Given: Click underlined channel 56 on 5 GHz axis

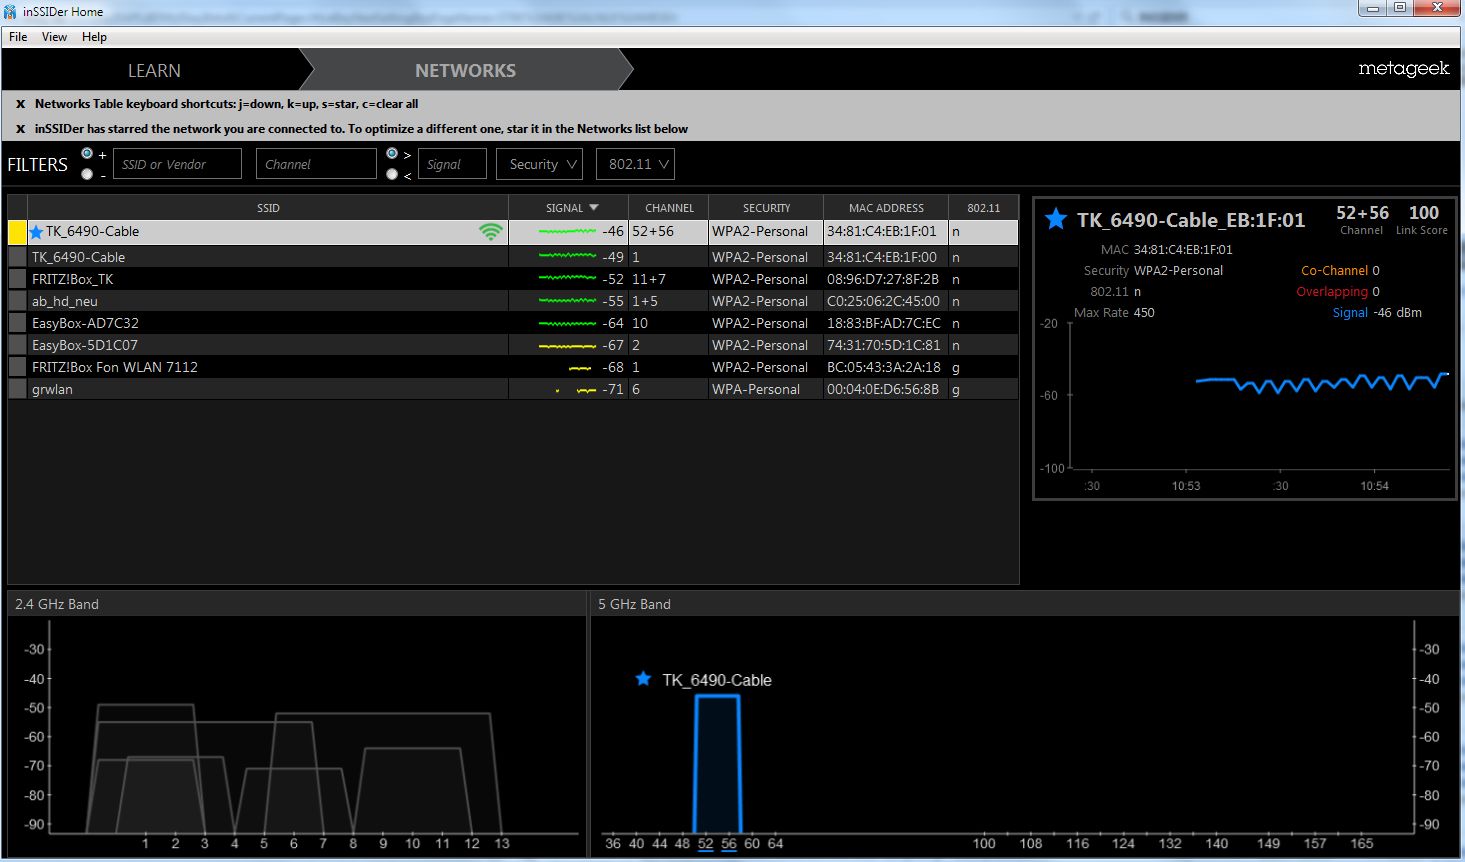Looking at the screenshot, I should click(729, 844).
